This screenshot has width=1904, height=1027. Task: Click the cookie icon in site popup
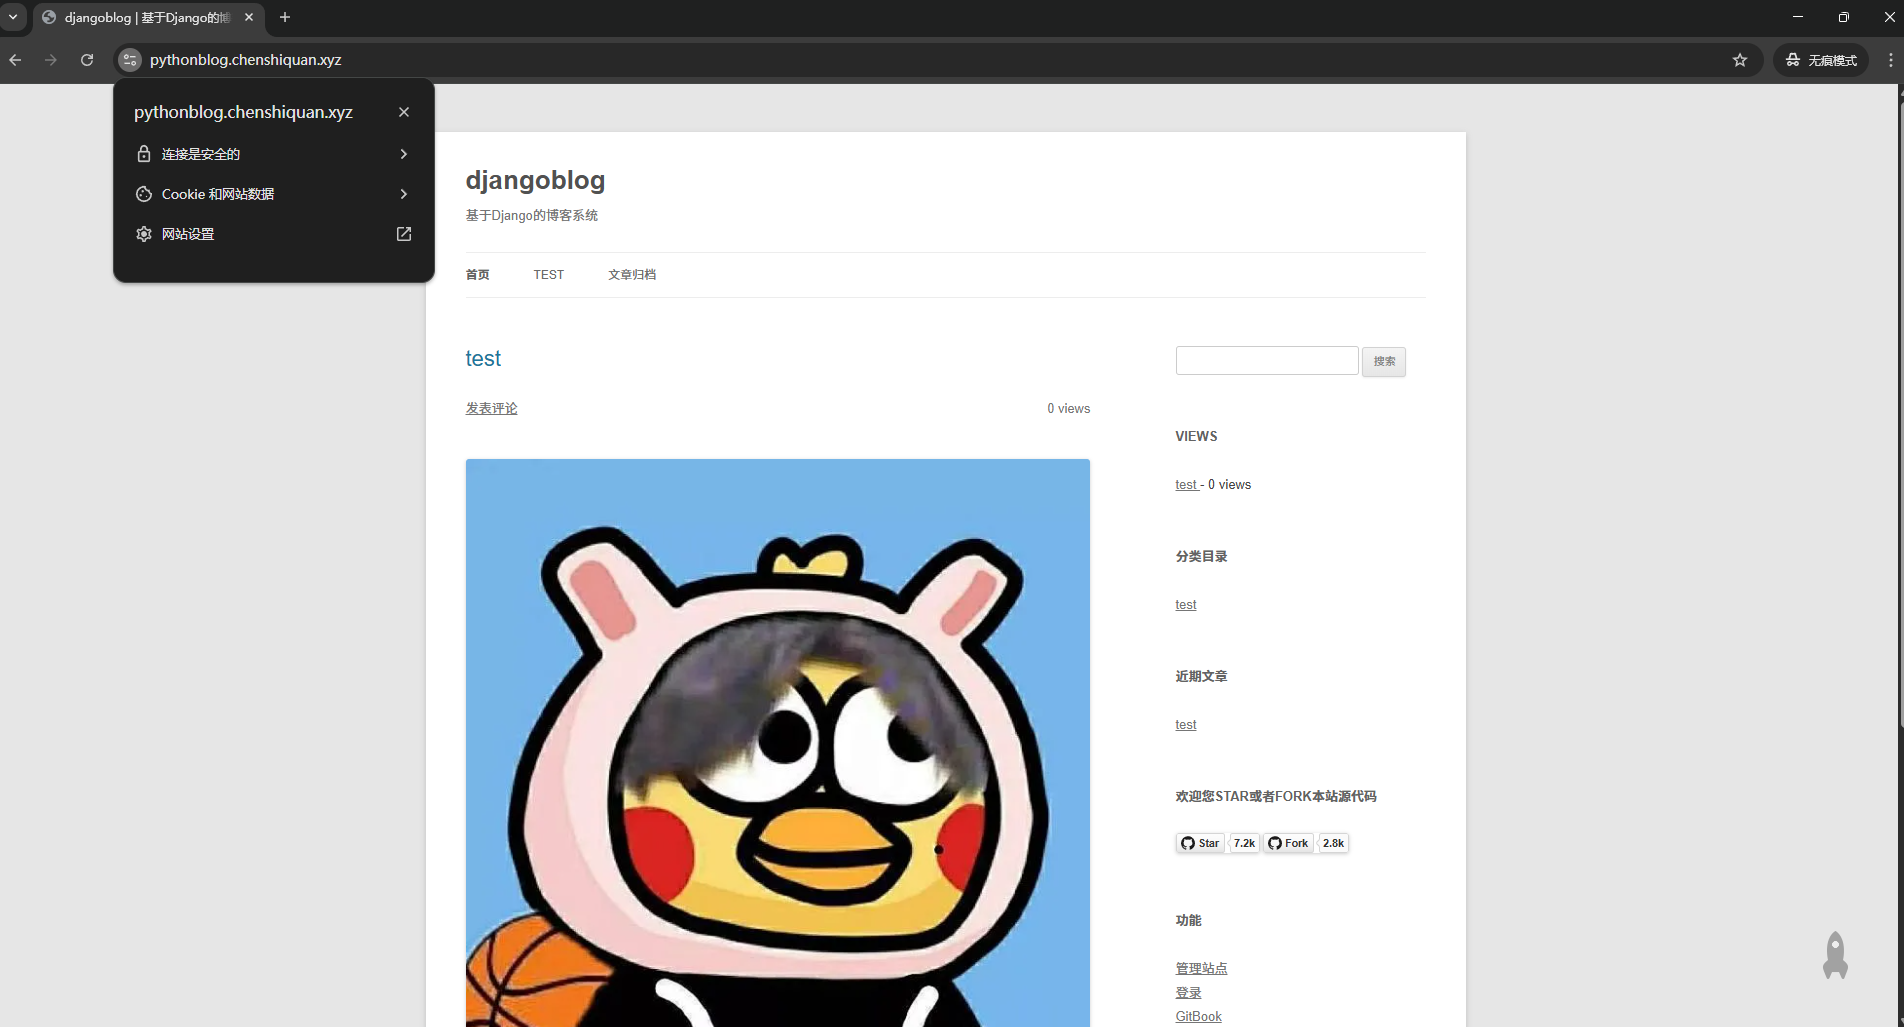(144, 194)
